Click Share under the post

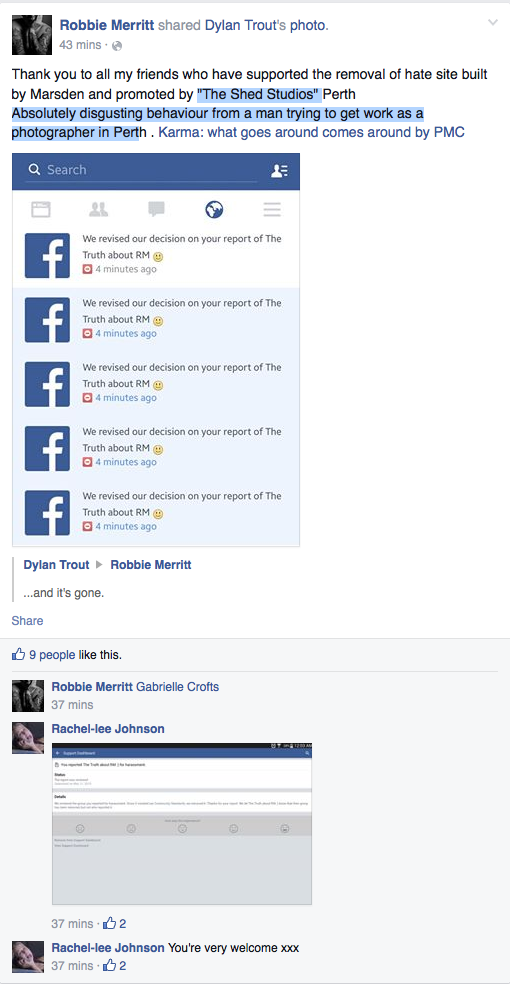[x=28, y=621]
